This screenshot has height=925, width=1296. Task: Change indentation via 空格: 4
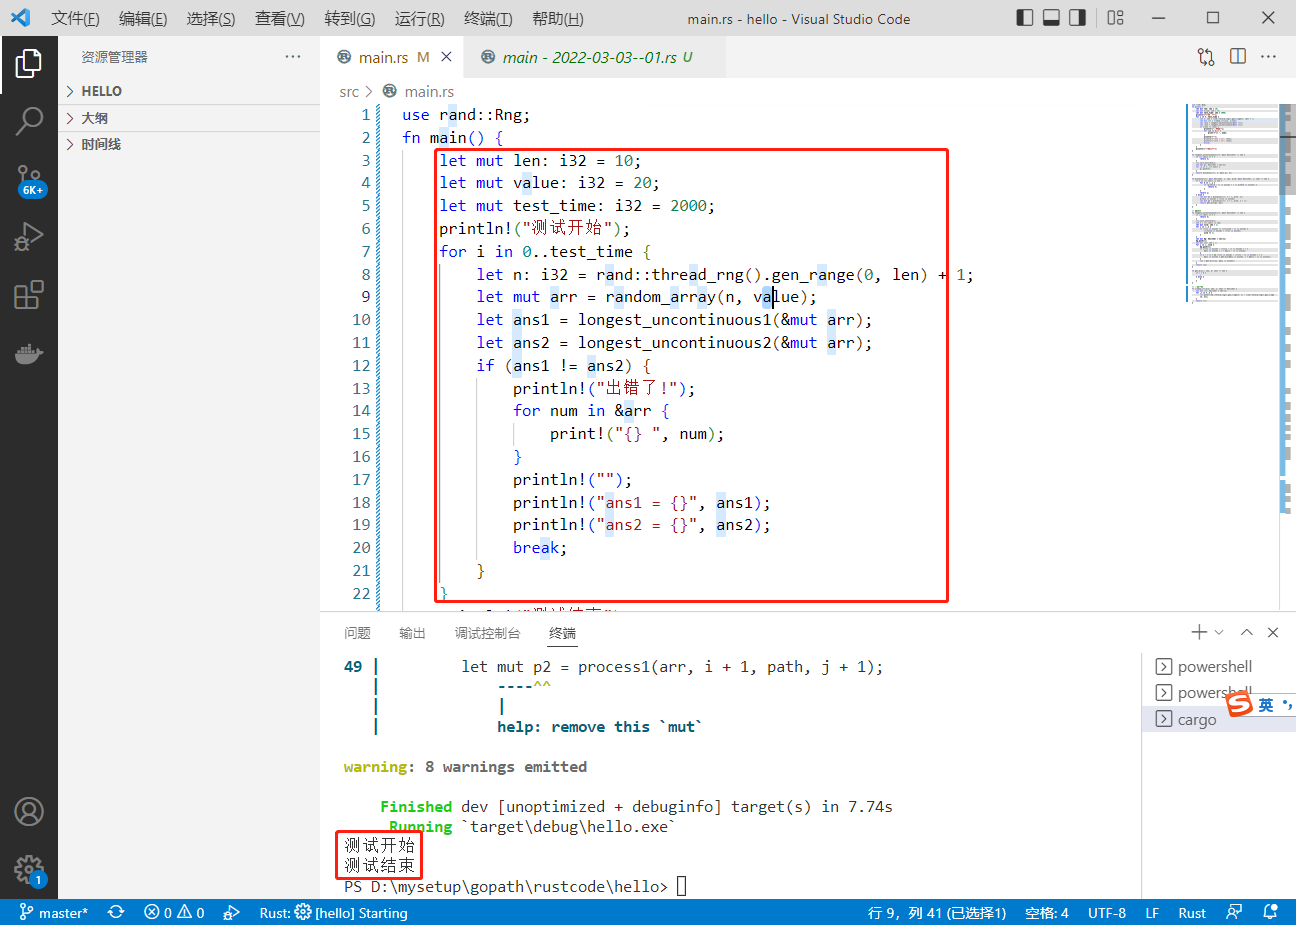(x=1046, y=913)
